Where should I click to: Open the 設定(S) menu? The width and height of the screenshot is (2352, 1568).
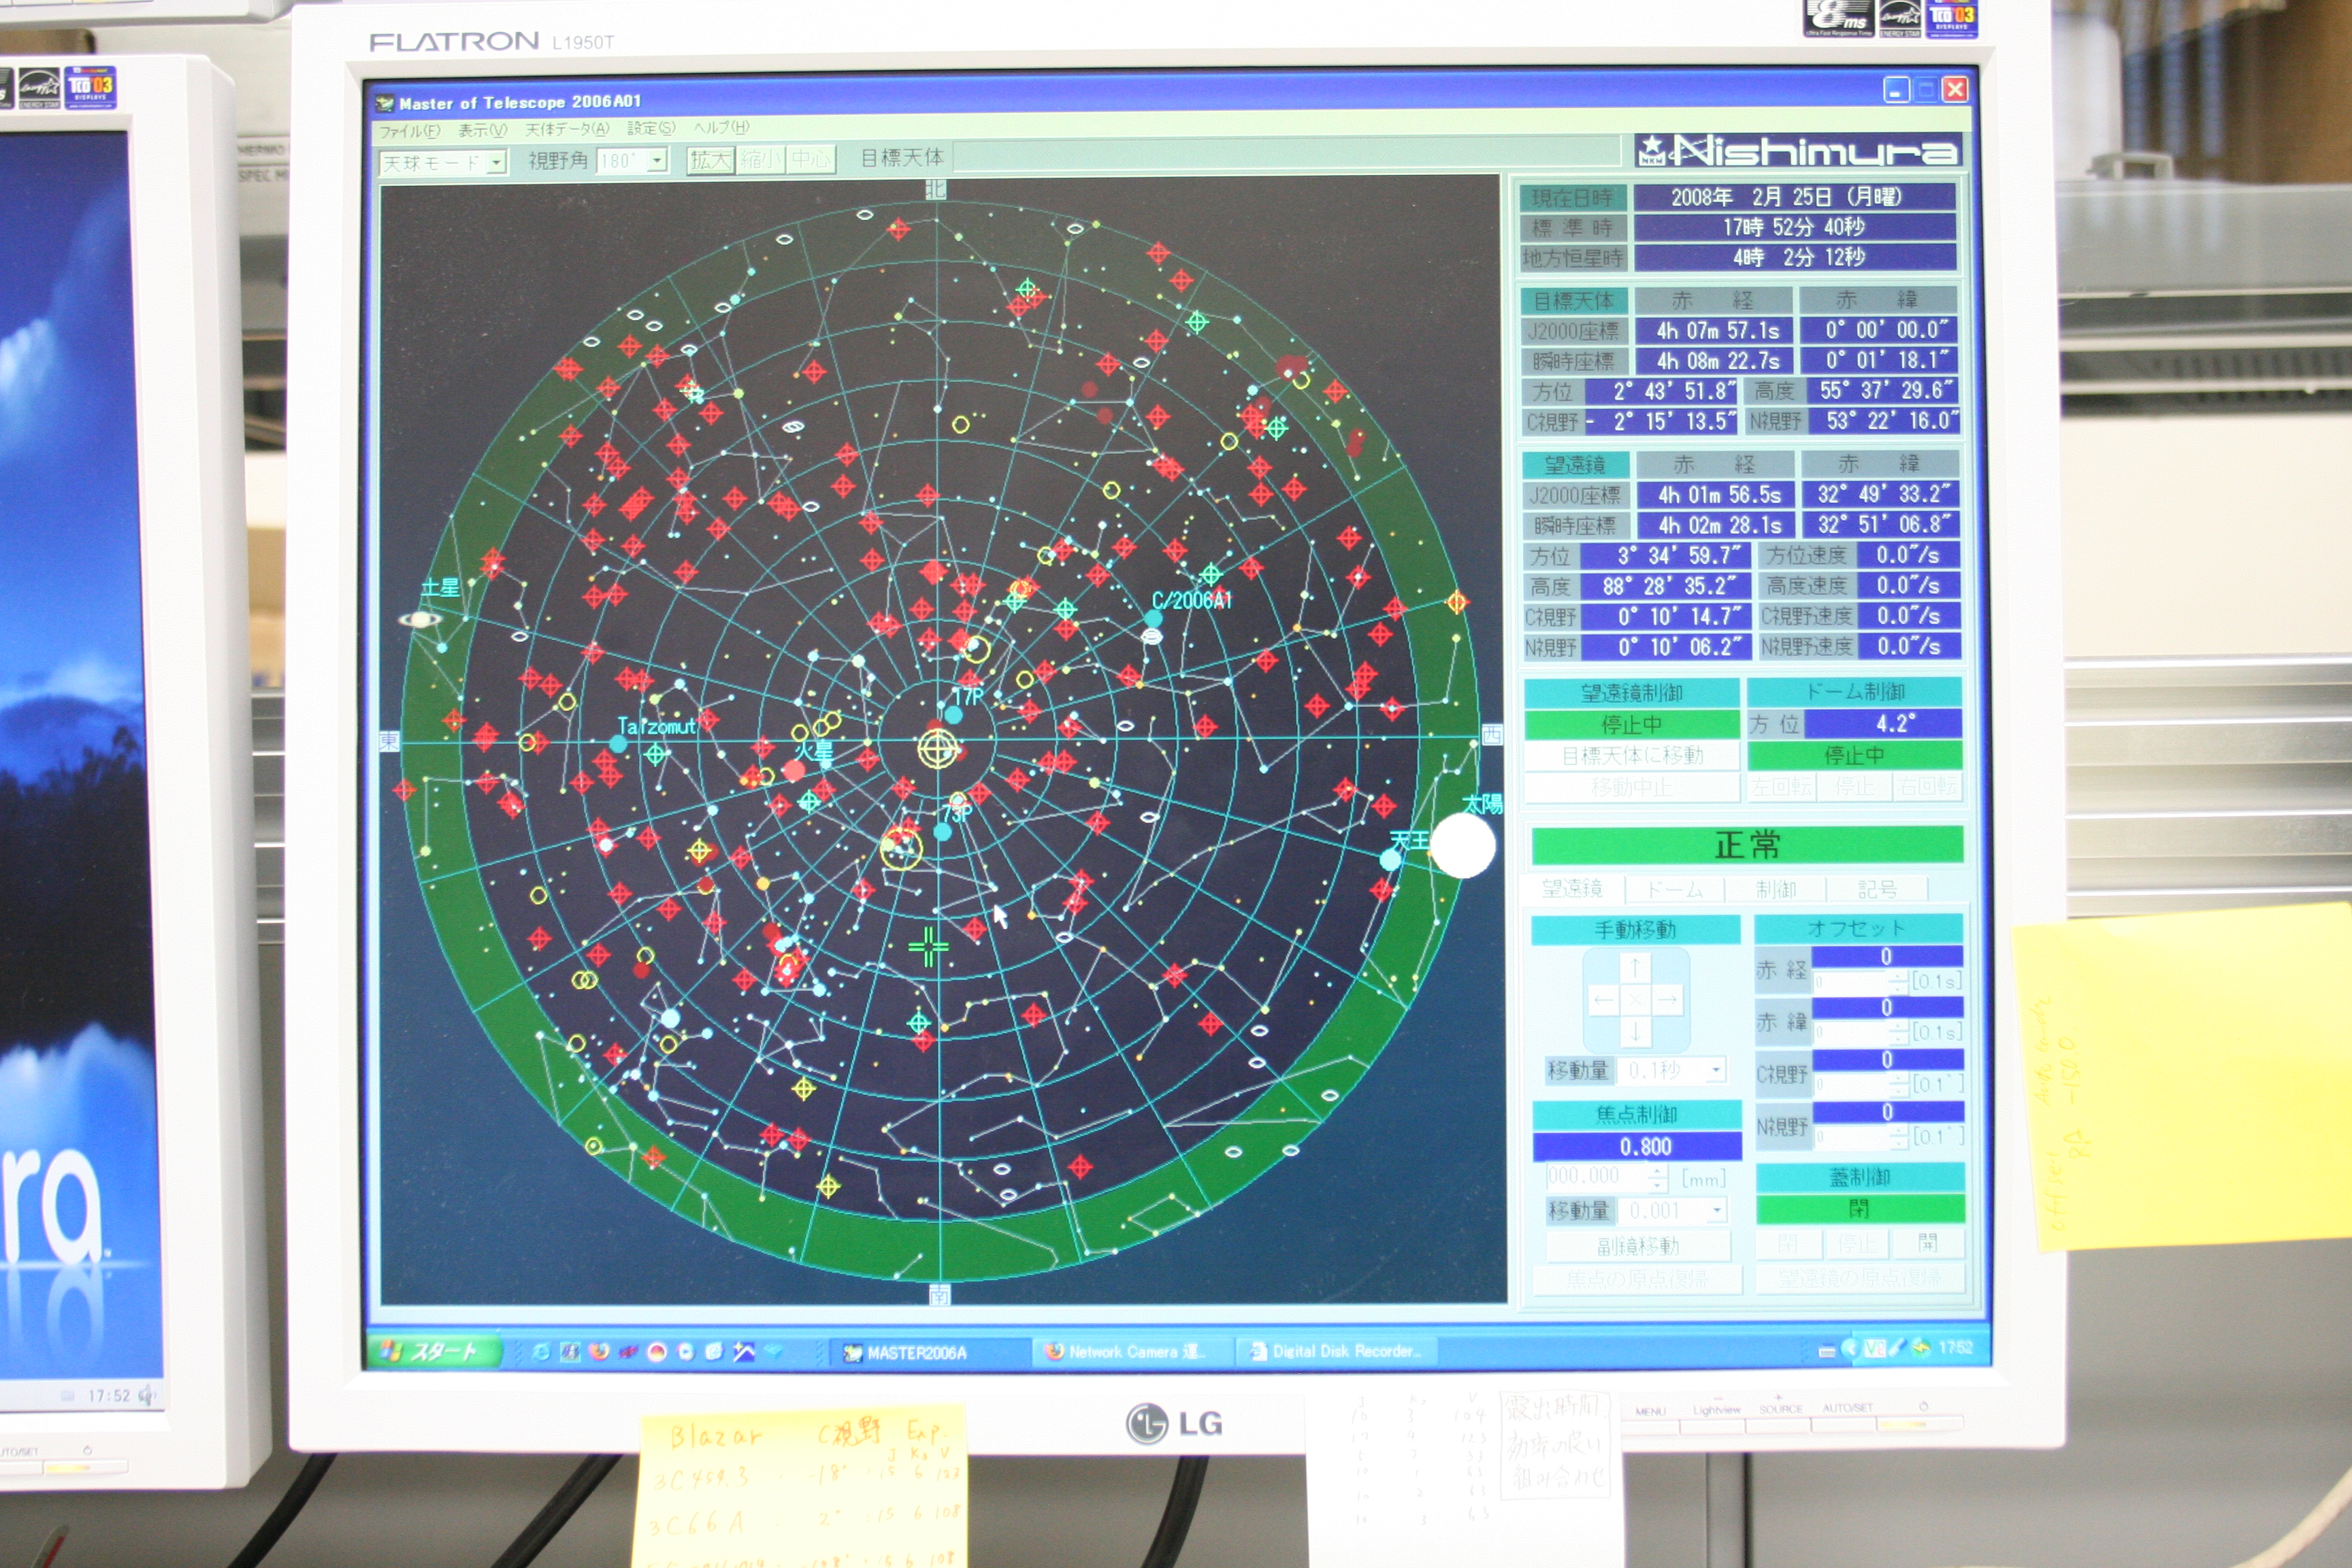point(651,128)
